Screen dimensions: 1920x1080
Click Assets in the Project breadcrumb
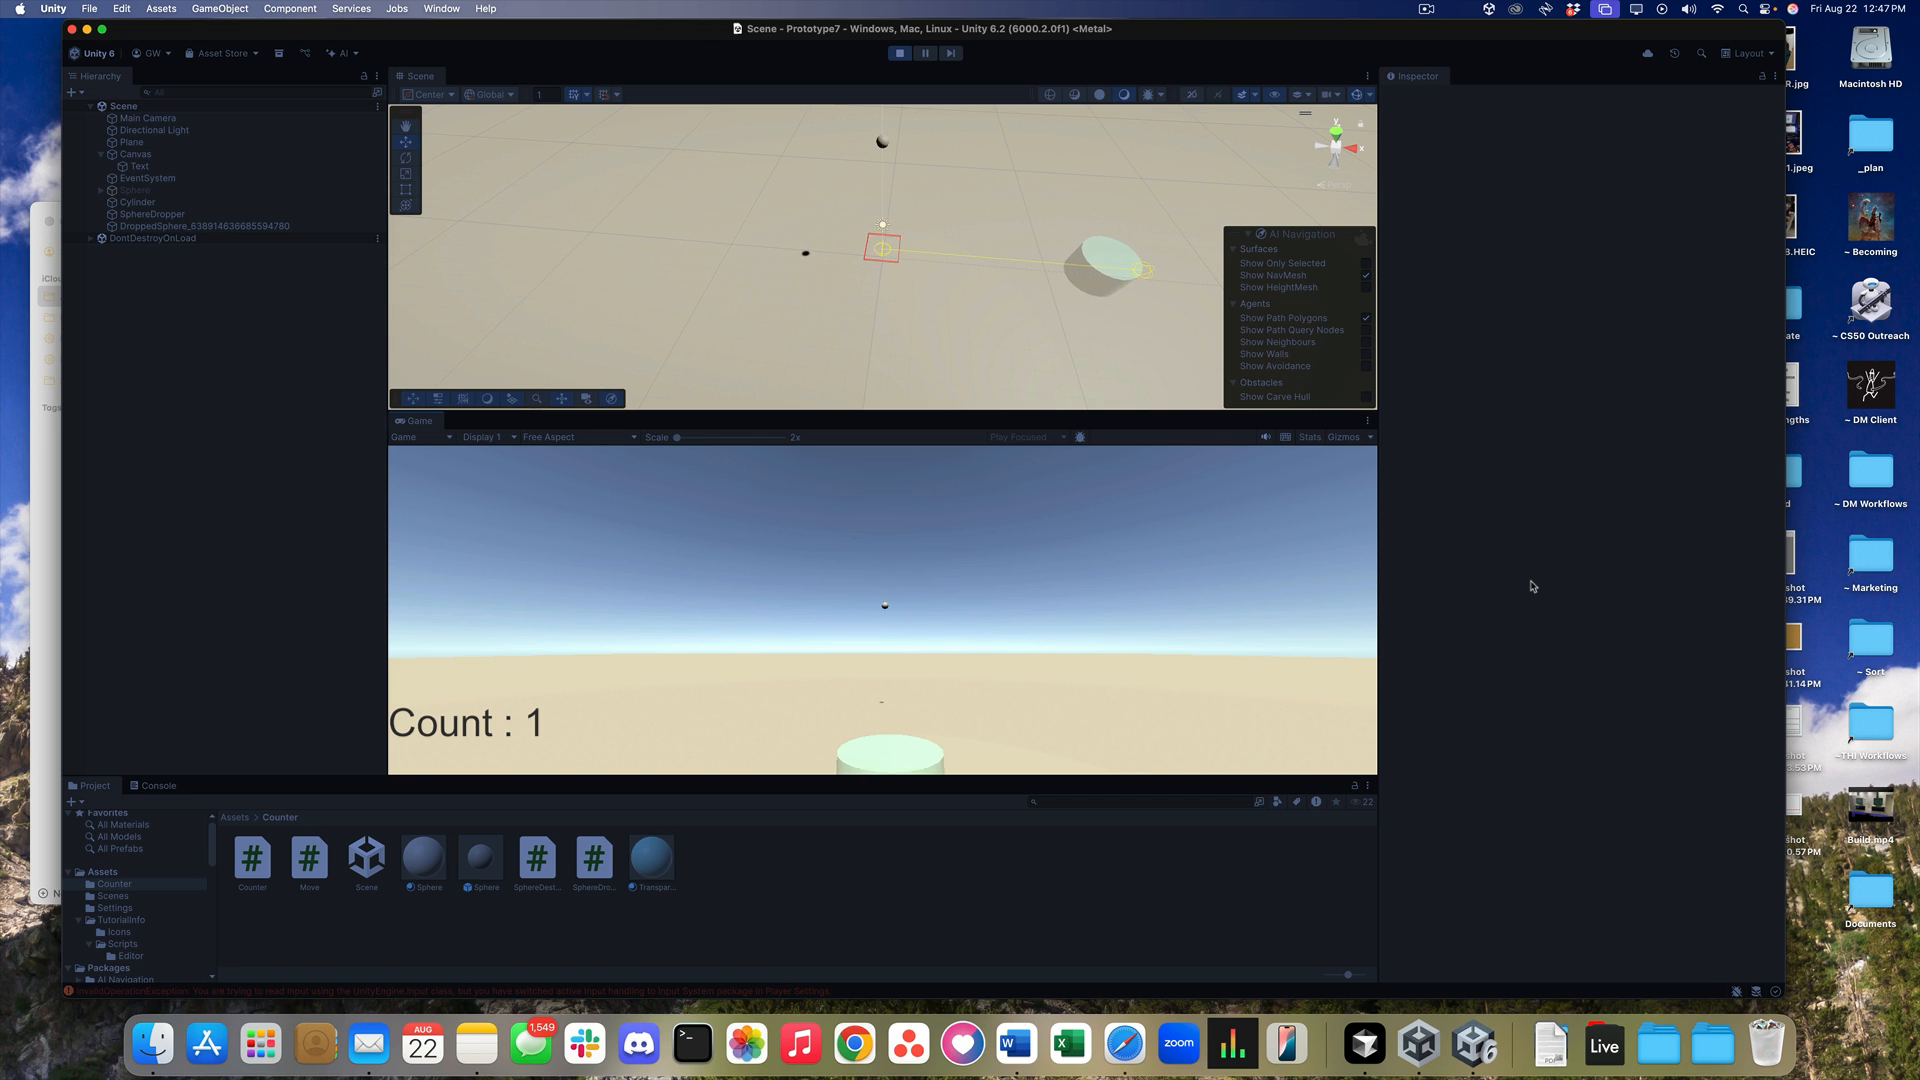click(x=235, y=817)
